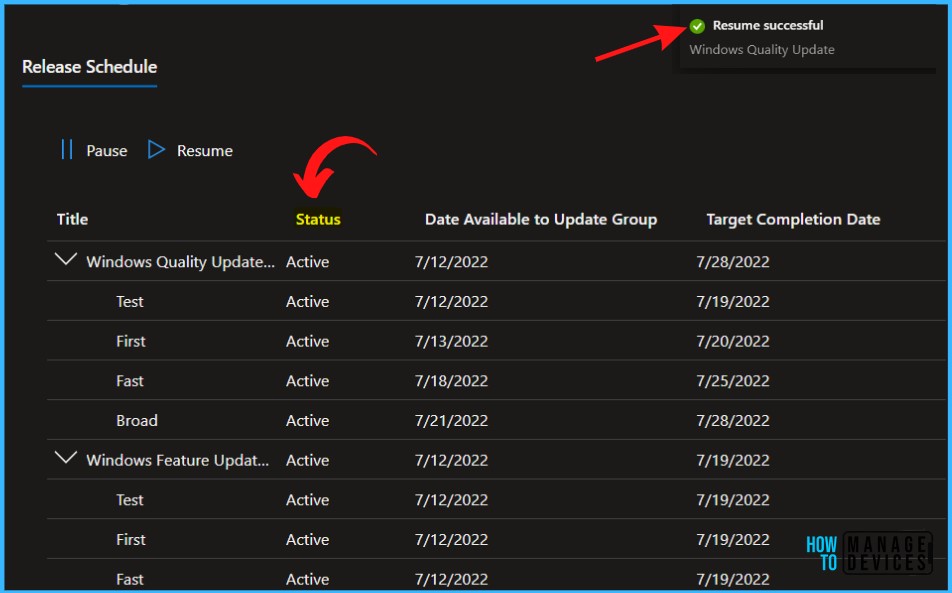Image resolution: width=952 pixels, height=593 pixels.
Task: Select the First ring under Feature Update
Action: (x=131, y=540)
